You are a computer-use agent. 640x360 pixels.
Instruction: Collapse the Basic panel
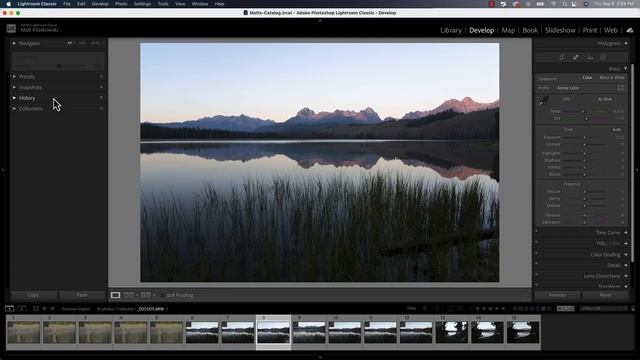625,68
